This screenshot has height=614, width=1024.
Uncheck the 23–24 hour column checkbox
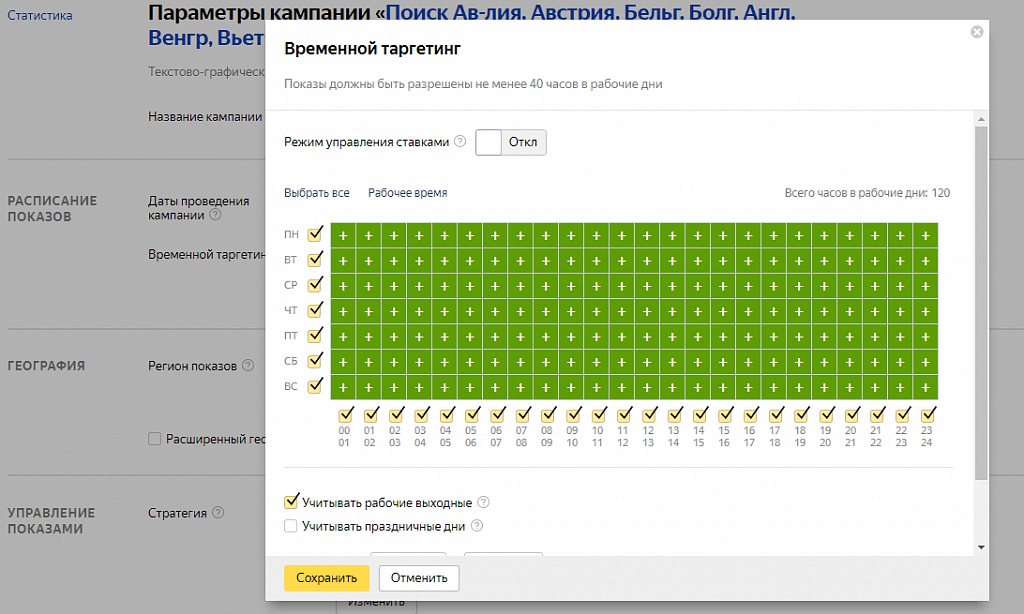pos(925,413)
